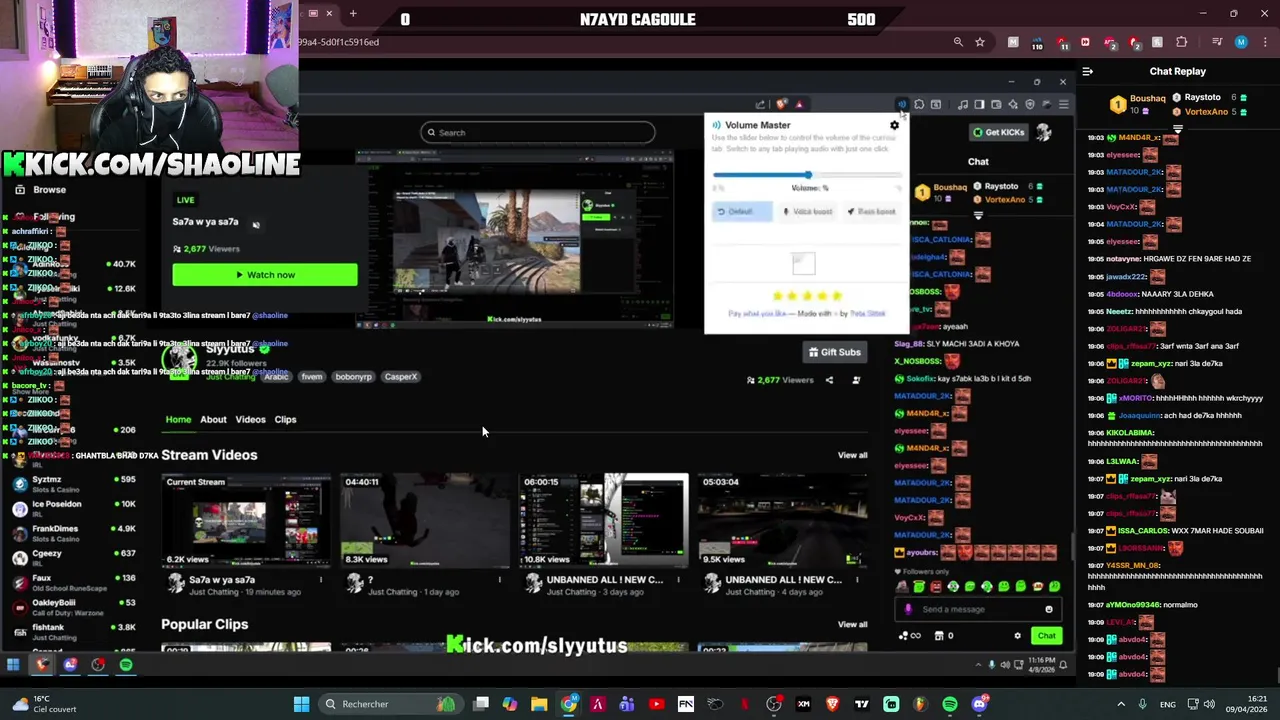This screenshot has width=1280, height=720.
Task: Open options menu for the '?' video
Action: tap(500, 579)
